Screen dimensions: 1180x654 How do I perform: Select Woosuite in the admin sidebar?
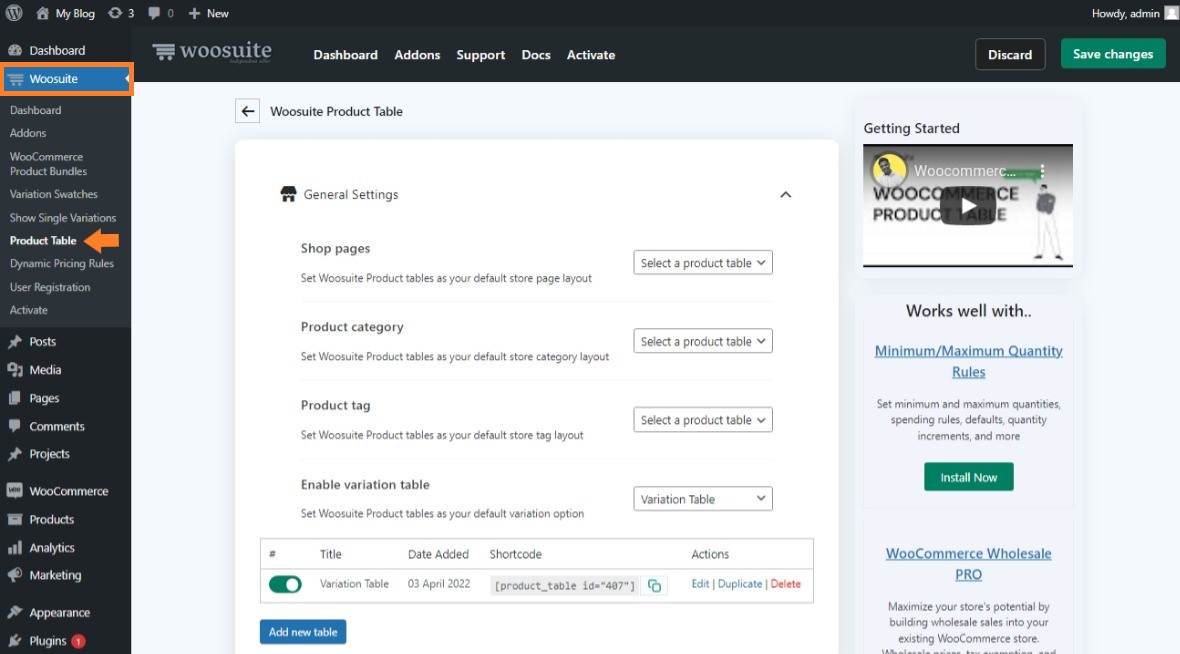coord(66,79)
